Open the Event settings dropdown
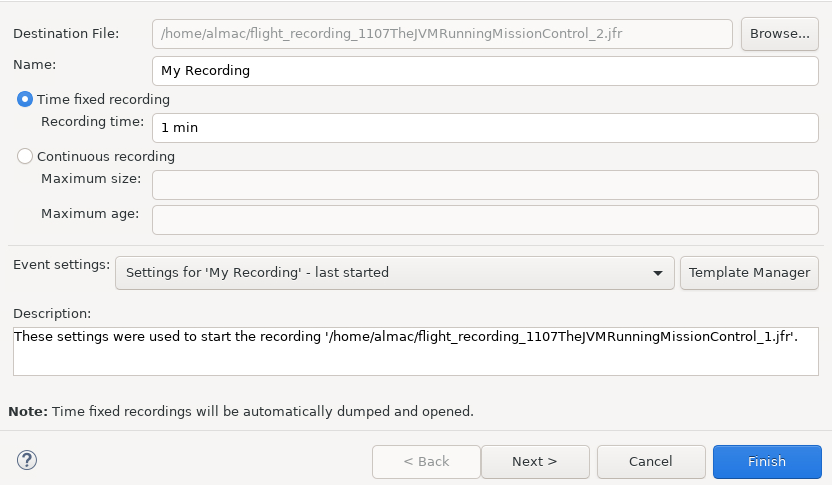Viewport: 832px width, 485px height. pyautogui.click(x=394, y=272)
